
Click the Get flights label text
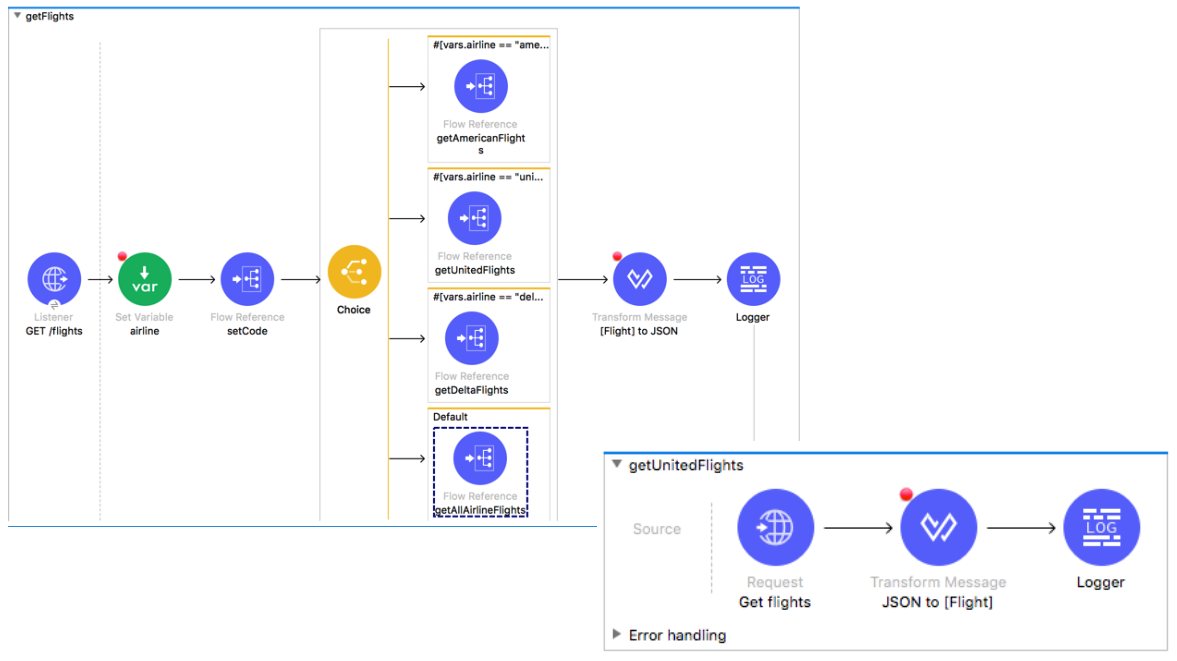(775, 602)
